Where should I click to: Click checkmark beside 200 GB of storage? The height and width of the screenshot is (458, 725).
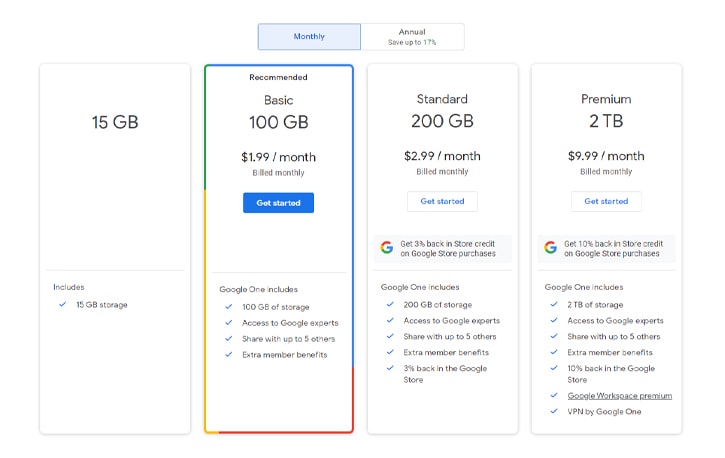tap(390, 305)
